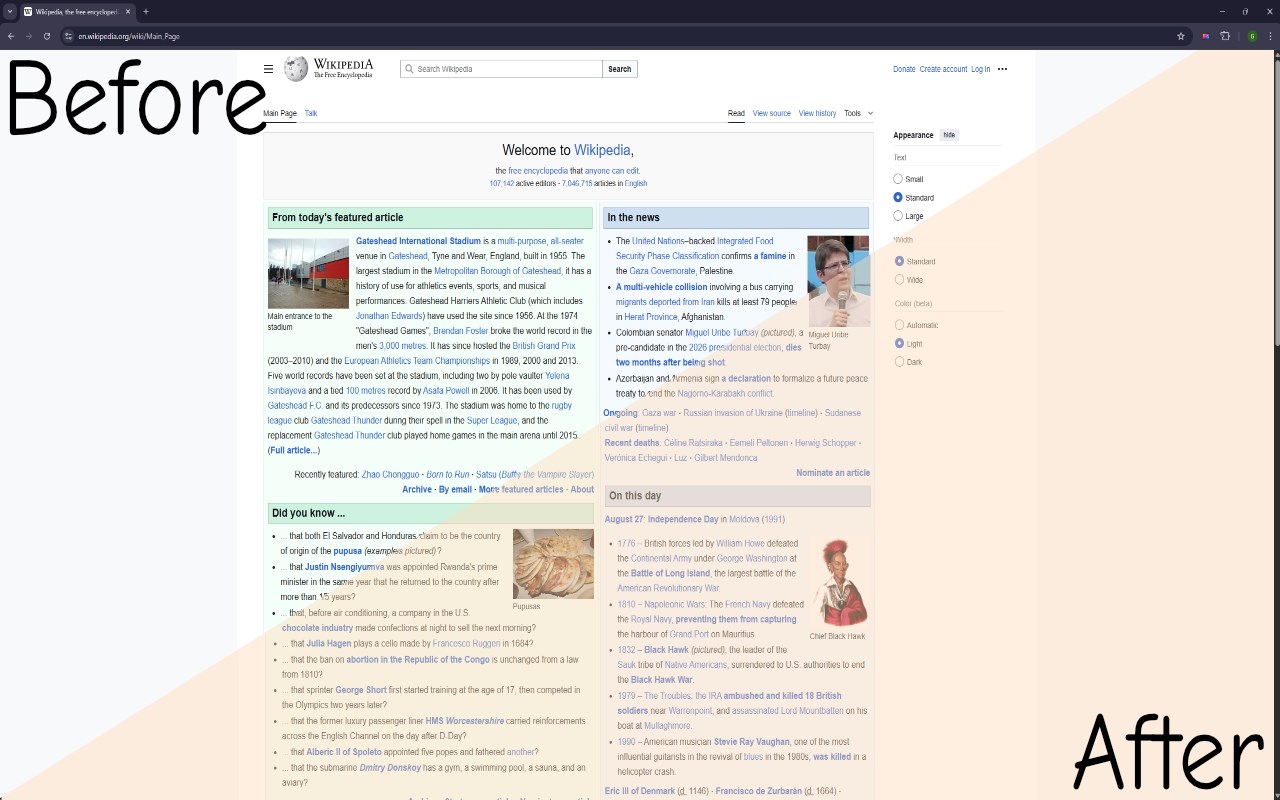Select Wide width option
Viewport: 1280px width, 800px height.
pos(899,279)
